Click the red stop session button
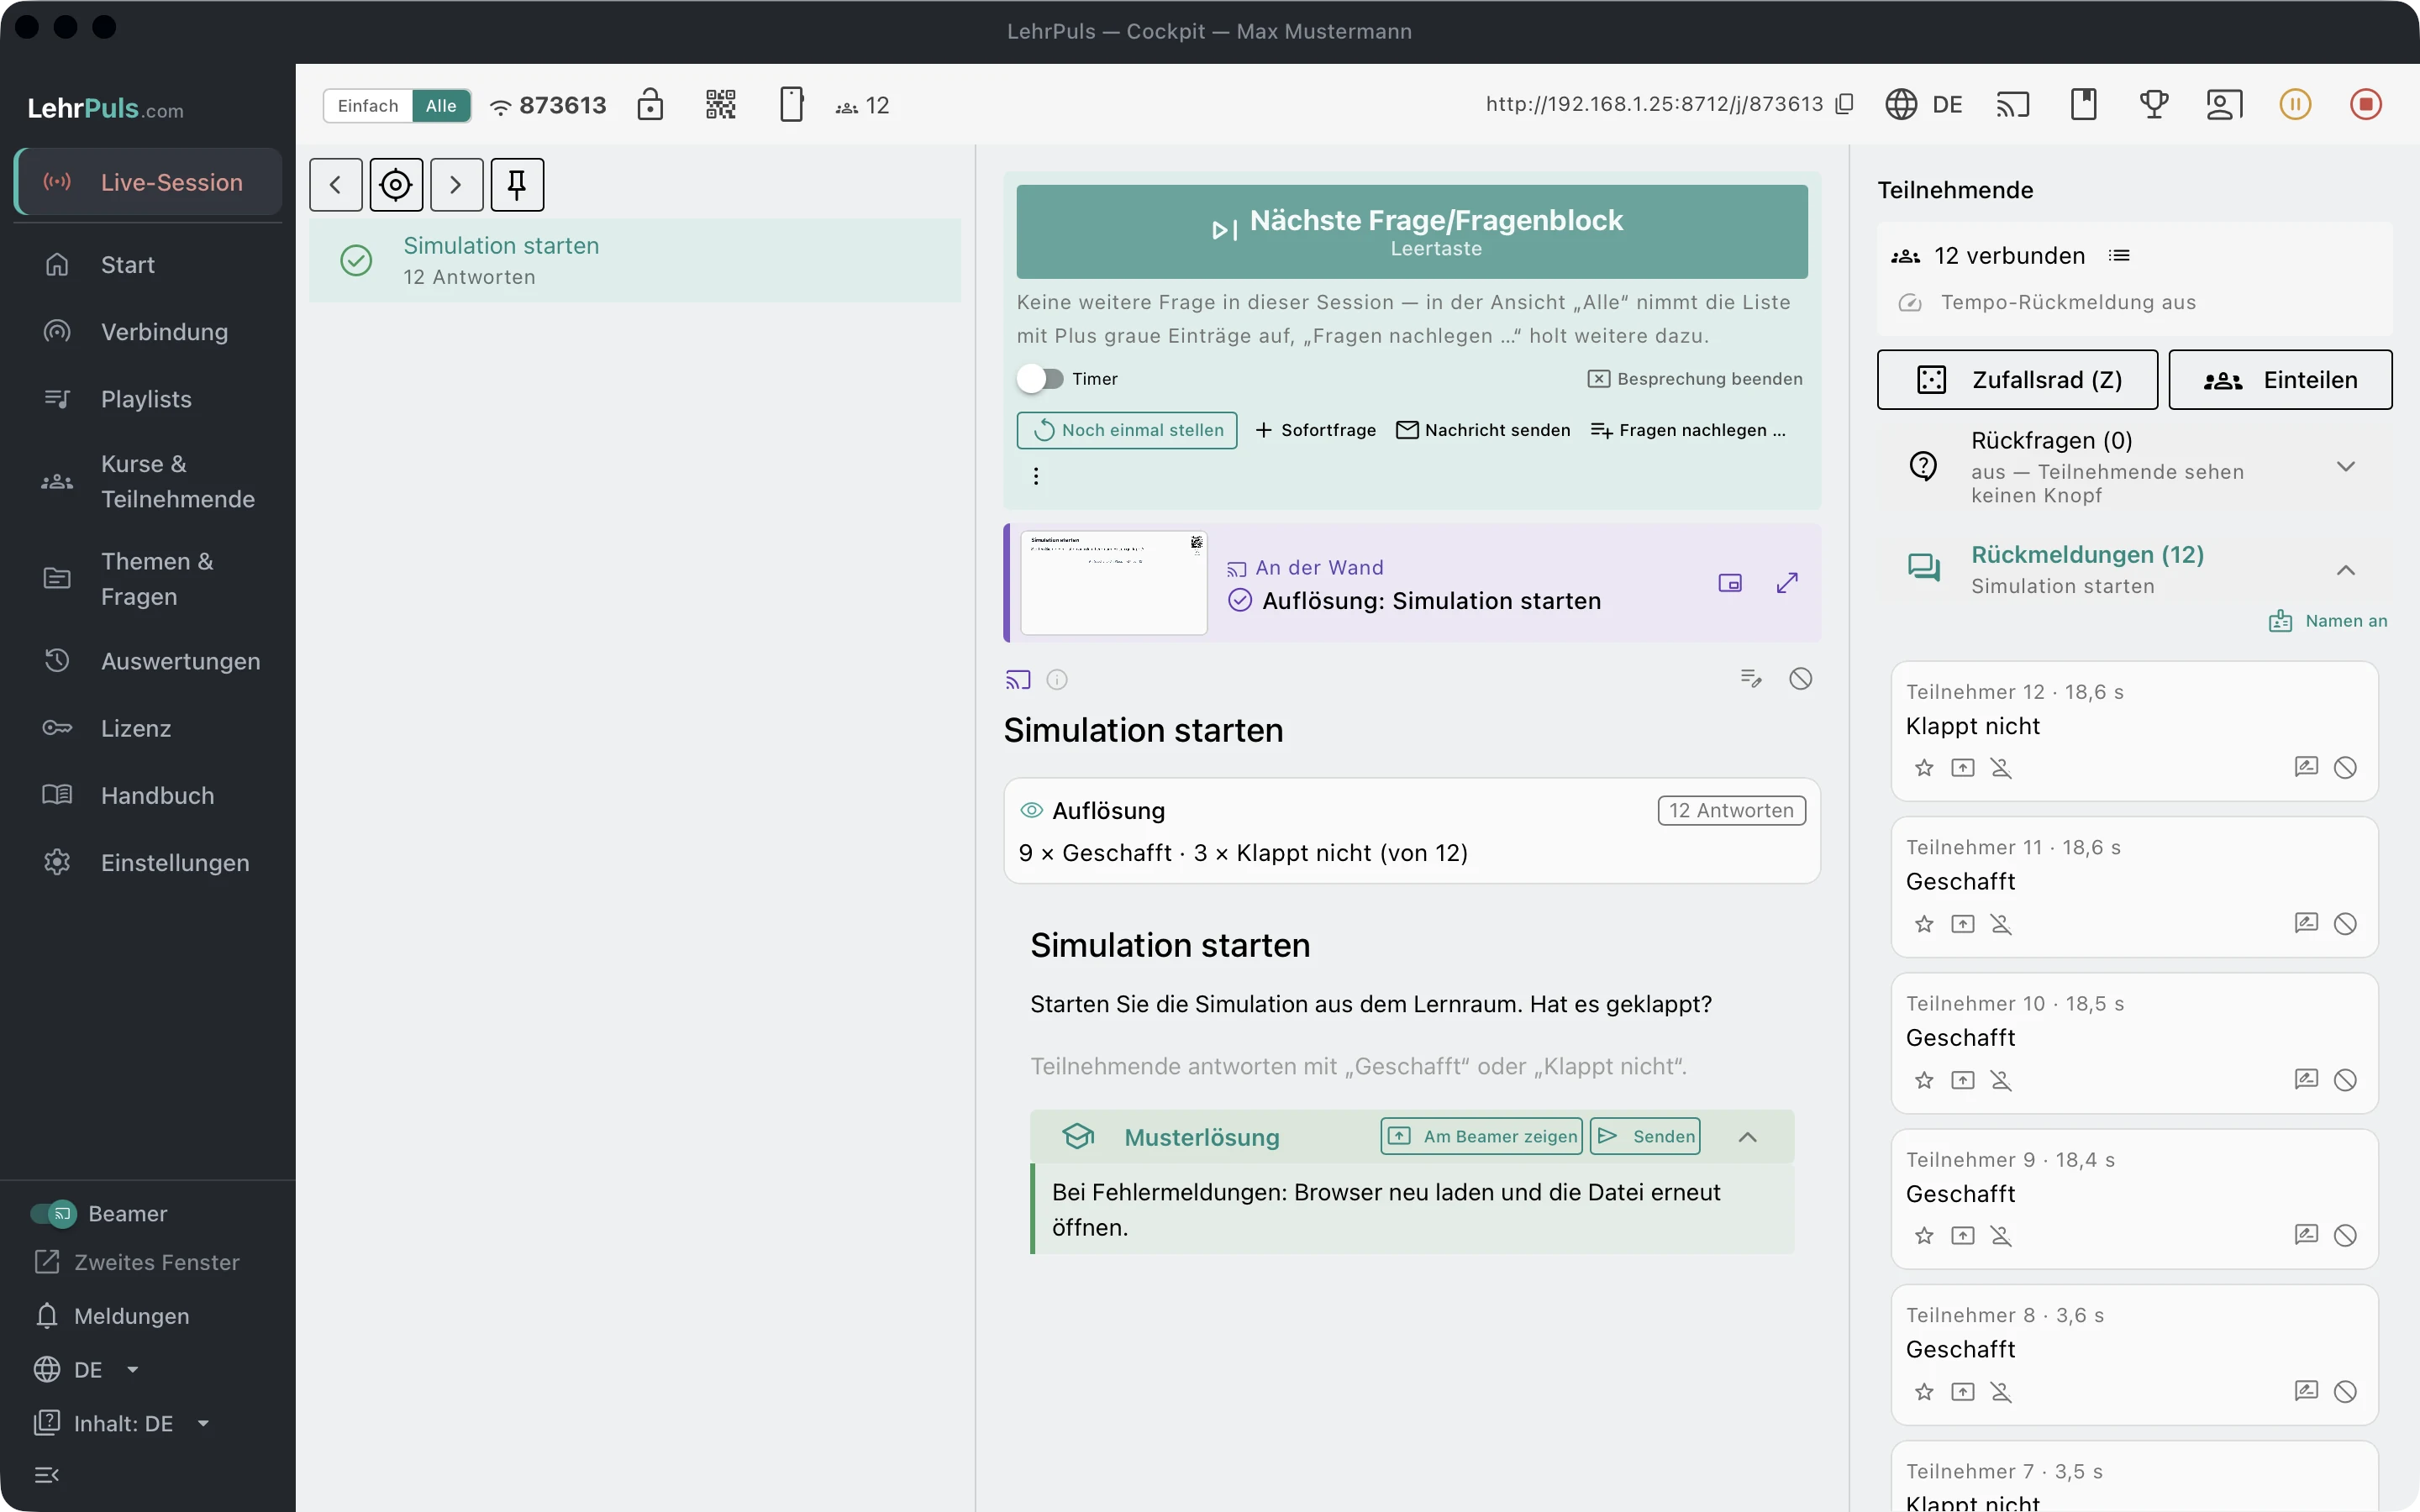The height and width of the screenshot is (1512, 2420). tap(2366, 104)
